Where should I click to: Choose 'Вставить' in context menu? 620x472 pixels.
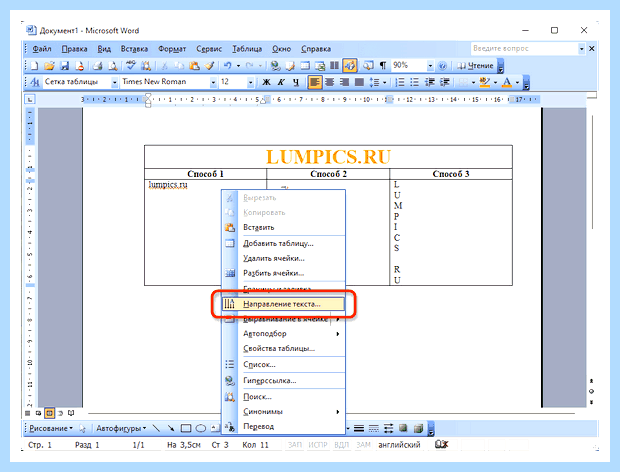[x=283, y=227]
